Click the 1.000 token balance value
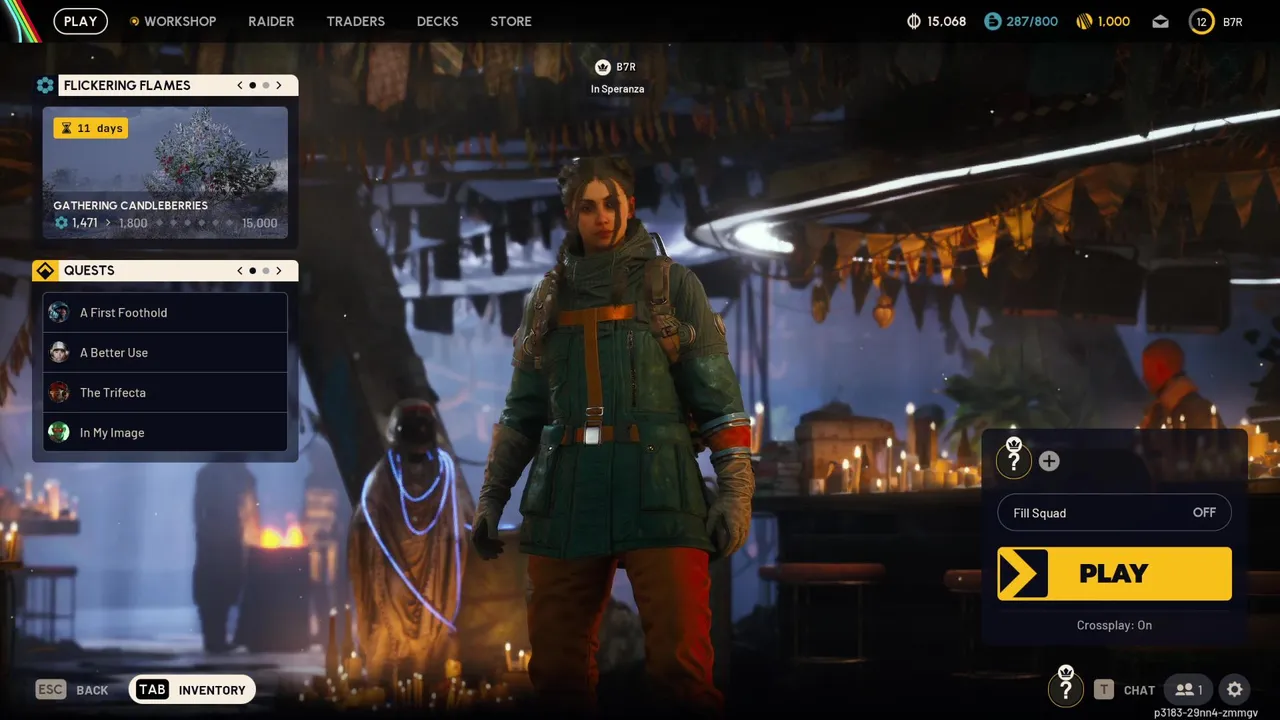The height and width of the screenshot is (720, 1280). (1114, 21)
